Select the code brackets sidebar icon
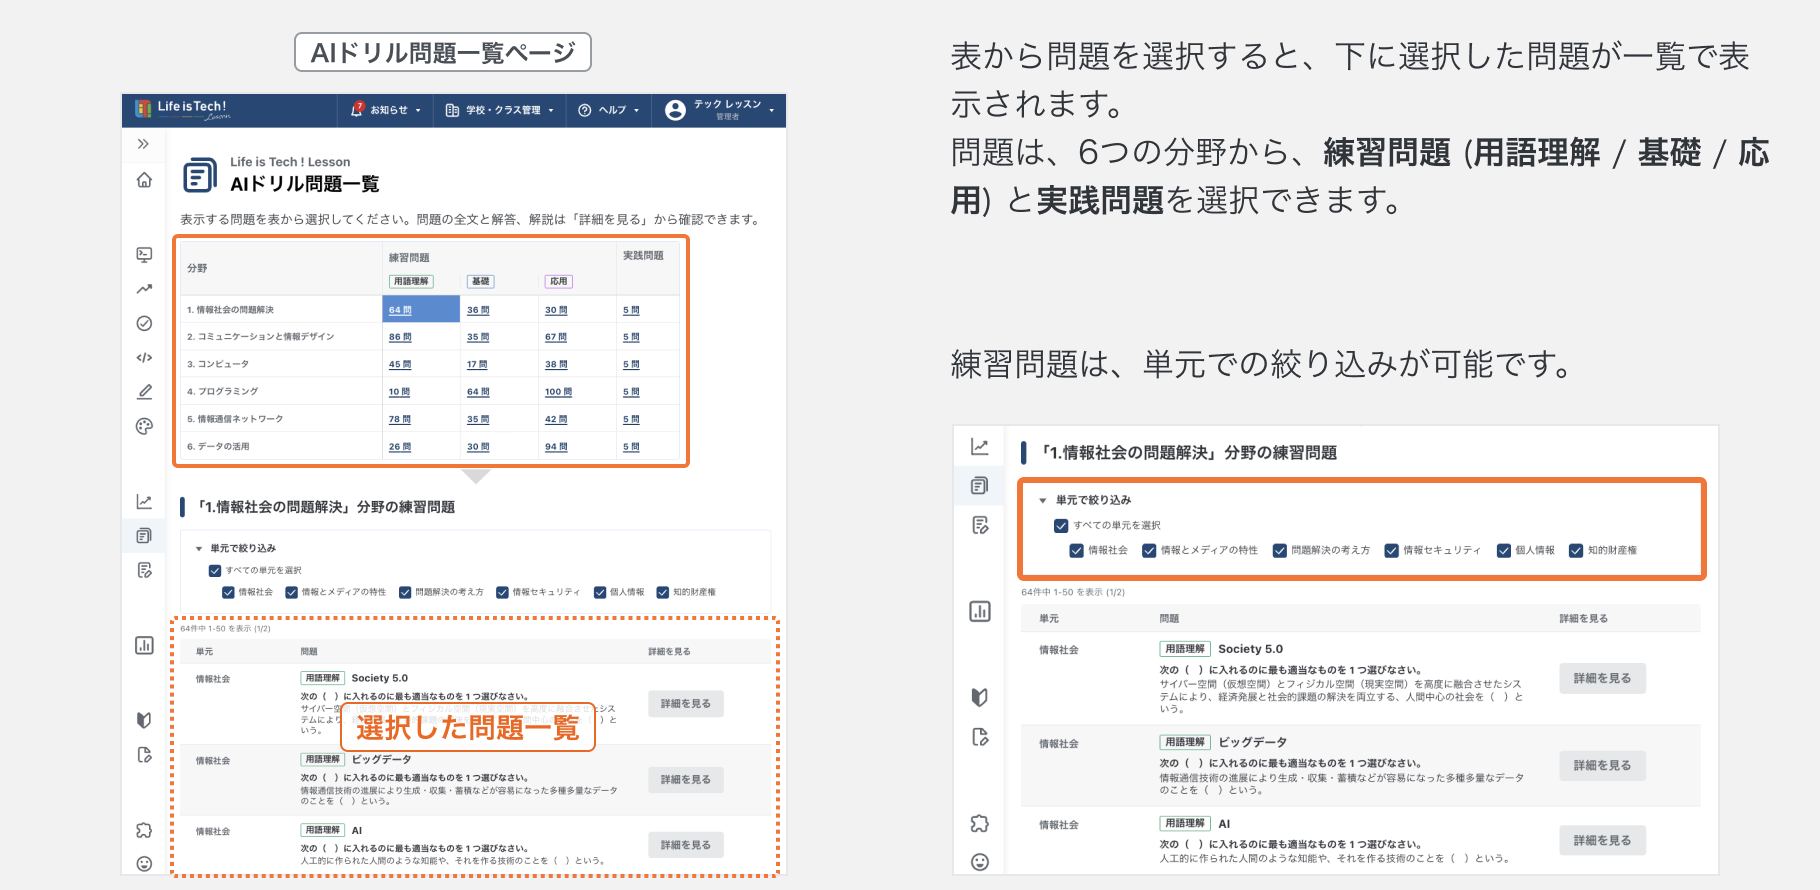Image resolution: width=1820 pixels, height=890 pixels. 144,357
